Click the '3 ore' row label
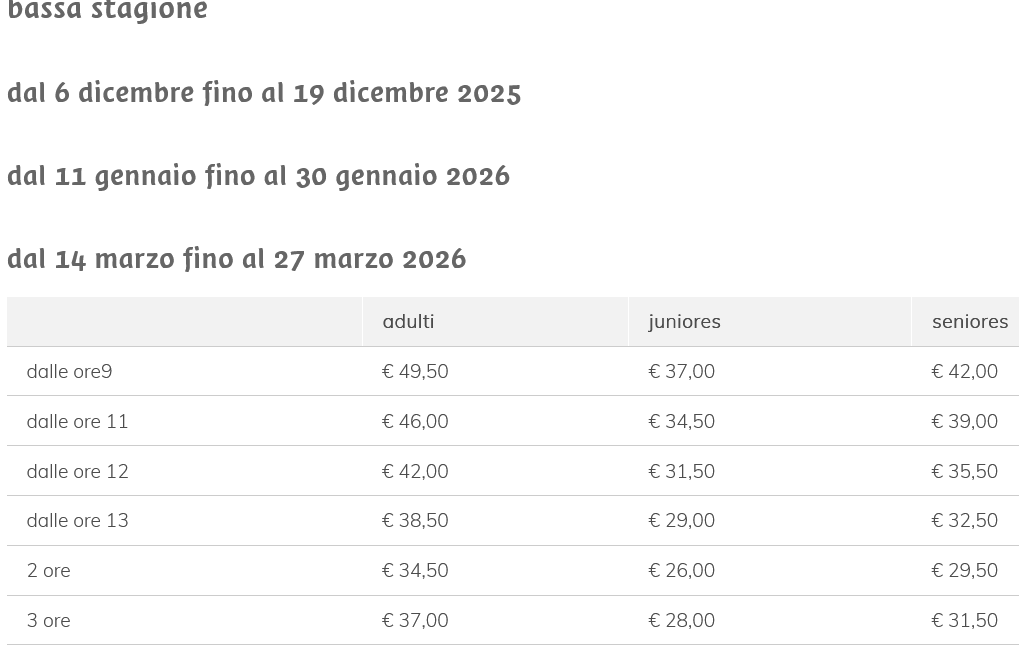1019x647 pixels. coord(48,620)
